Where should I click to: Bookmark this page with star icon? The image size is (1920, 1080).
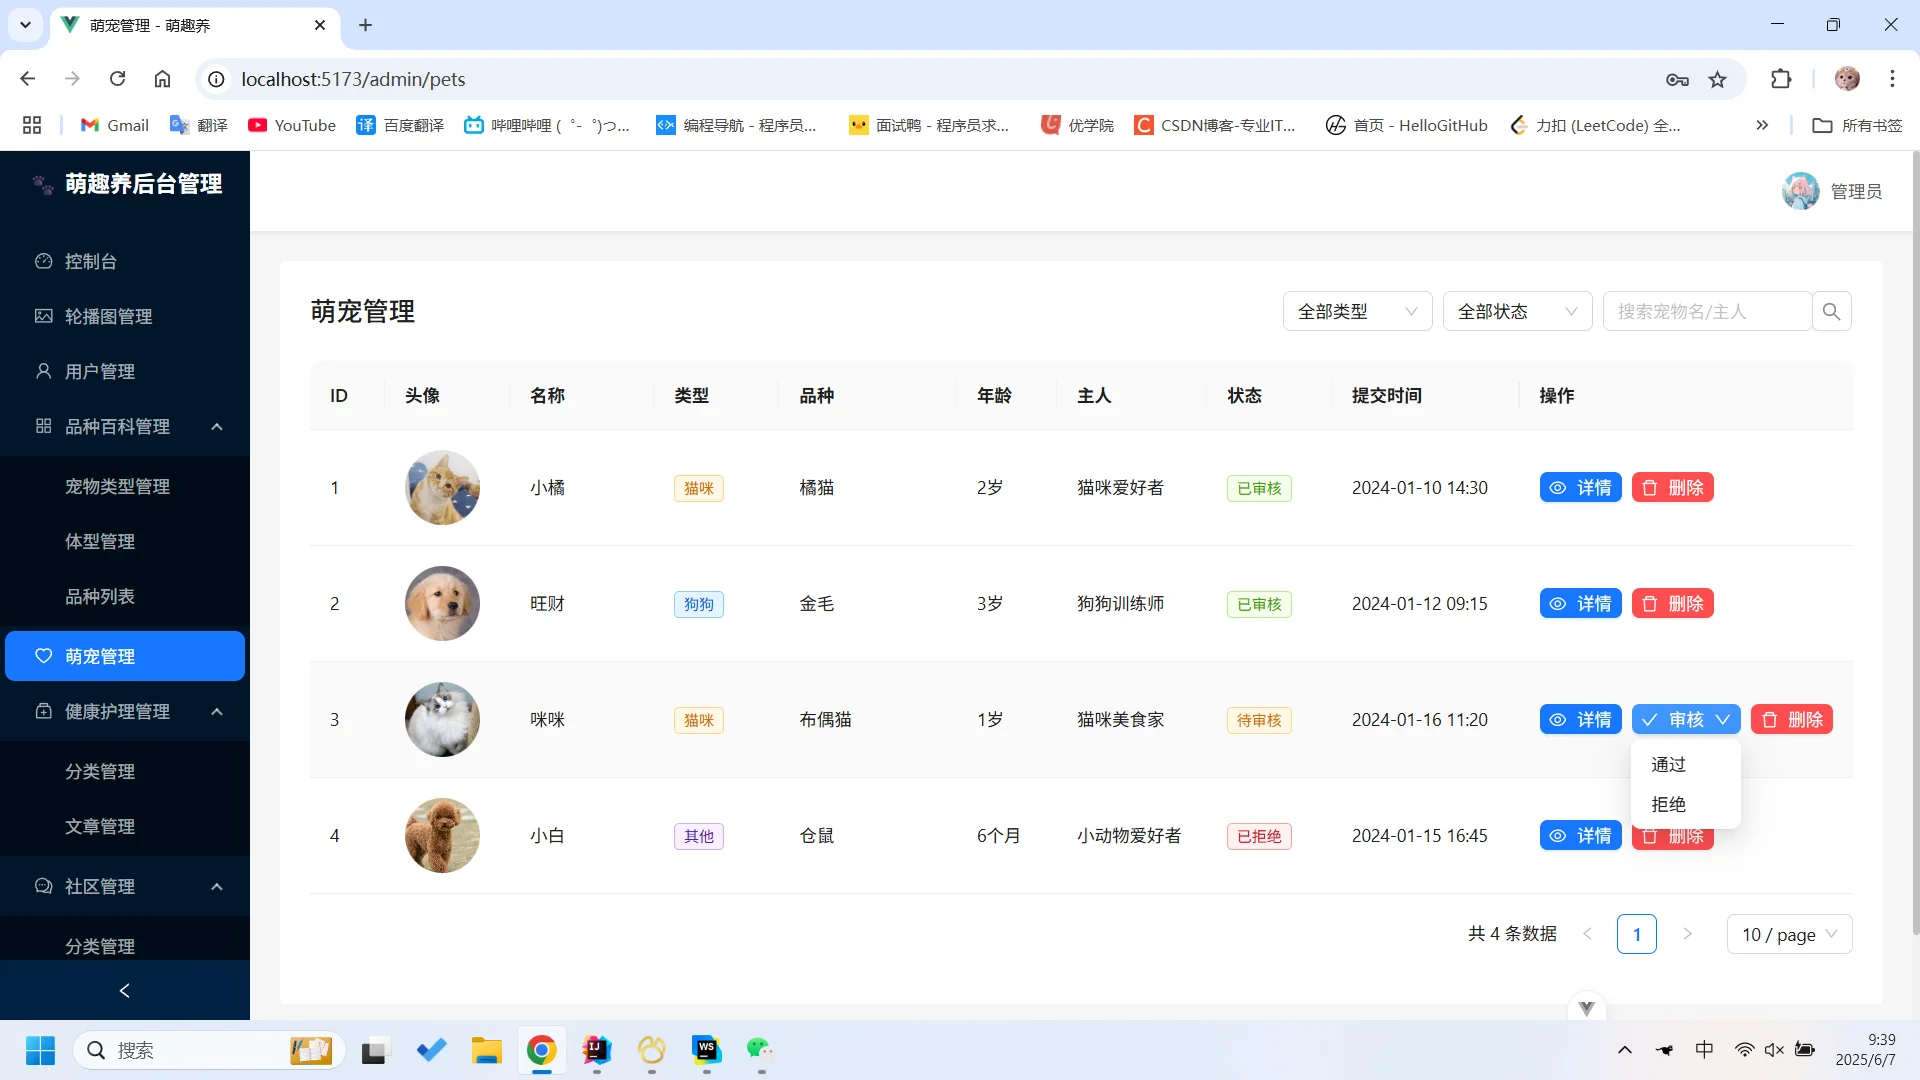click(x=1717, y=79)
